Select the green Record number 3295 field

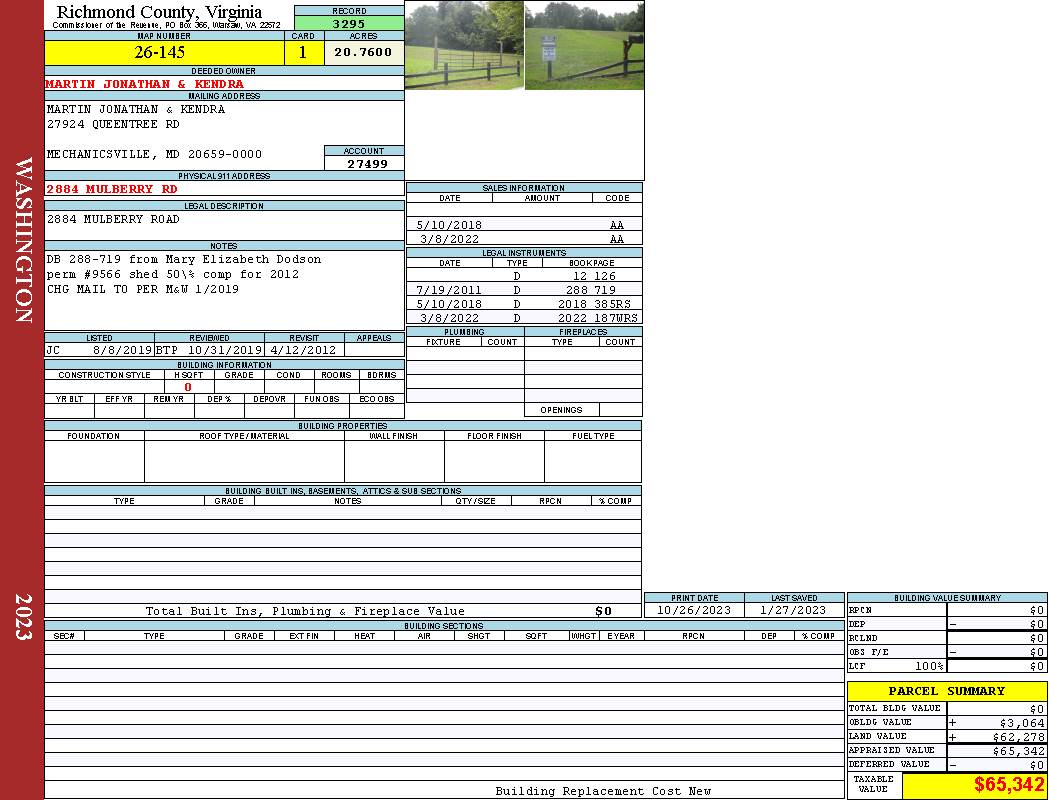[x=349, y=23]
